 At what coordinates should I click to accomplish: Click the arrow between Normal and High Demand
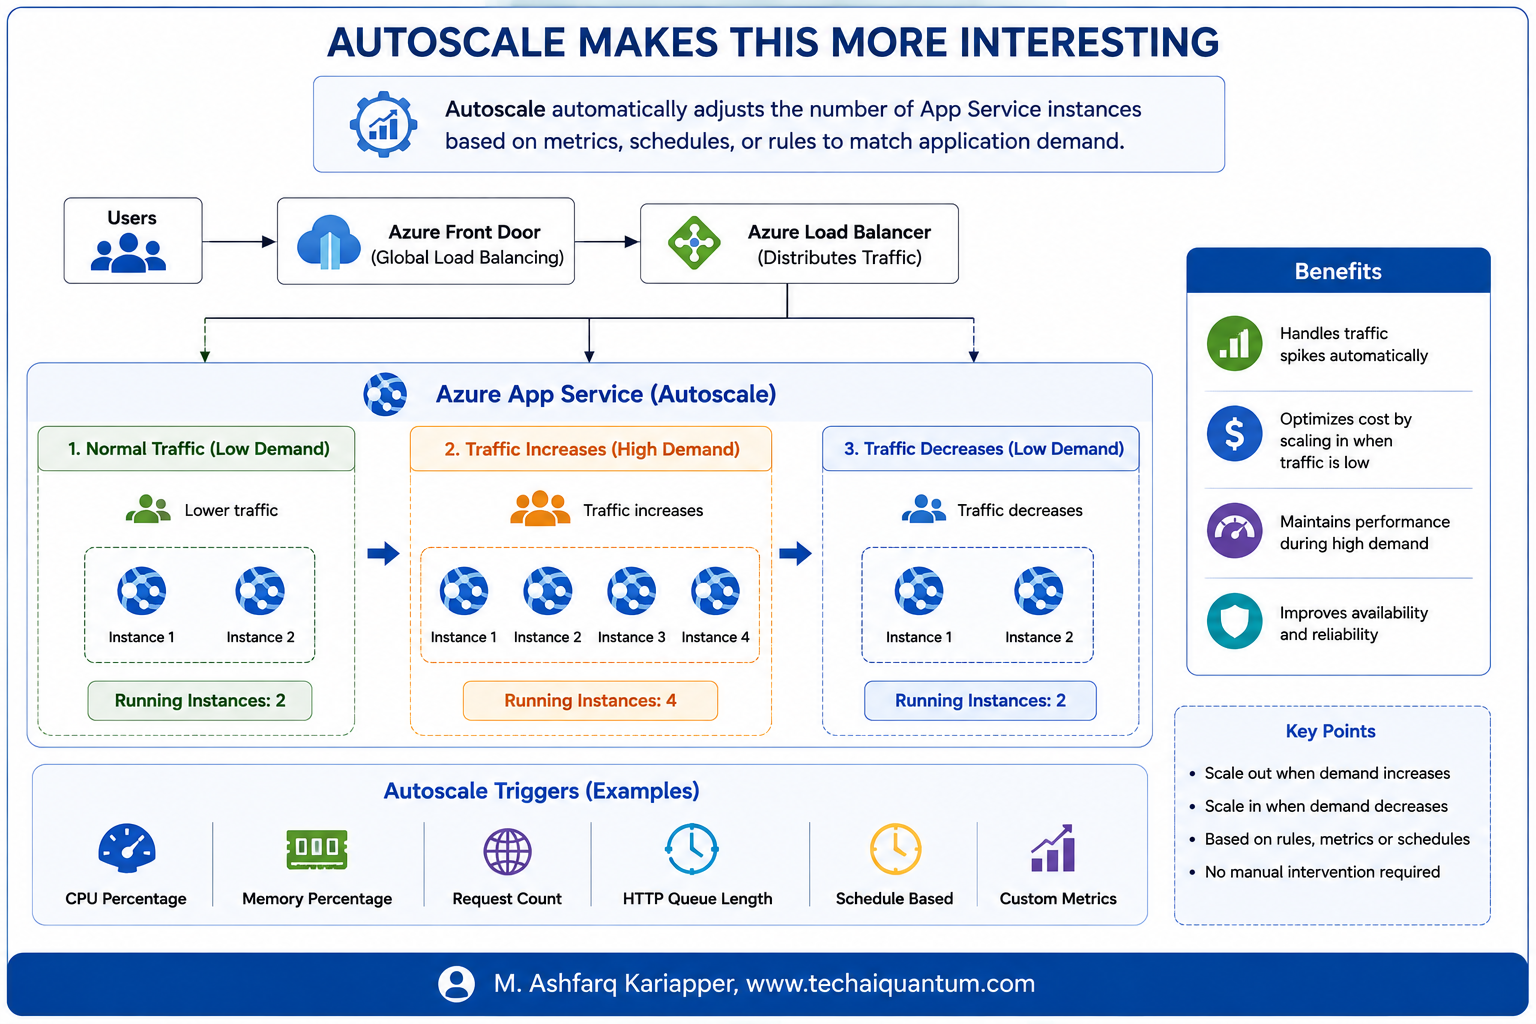coord(383,553)
